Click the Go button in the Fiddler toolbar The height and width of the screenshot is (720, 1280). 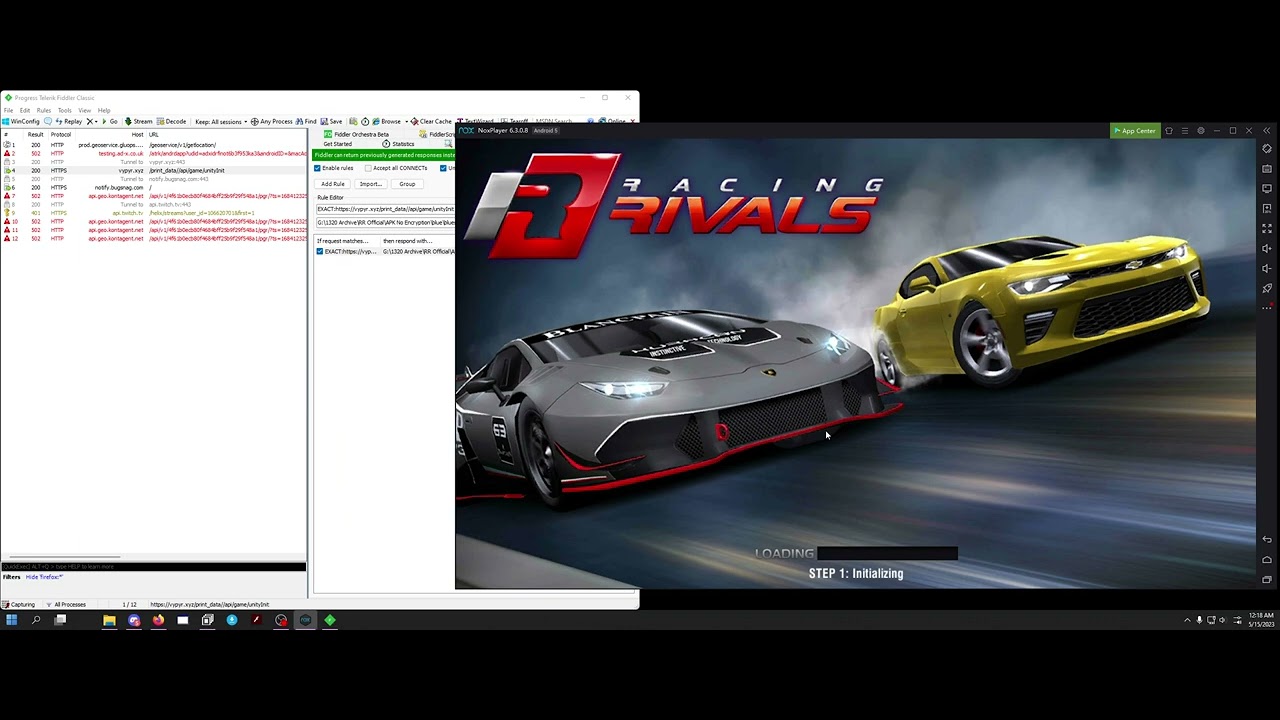109,122
